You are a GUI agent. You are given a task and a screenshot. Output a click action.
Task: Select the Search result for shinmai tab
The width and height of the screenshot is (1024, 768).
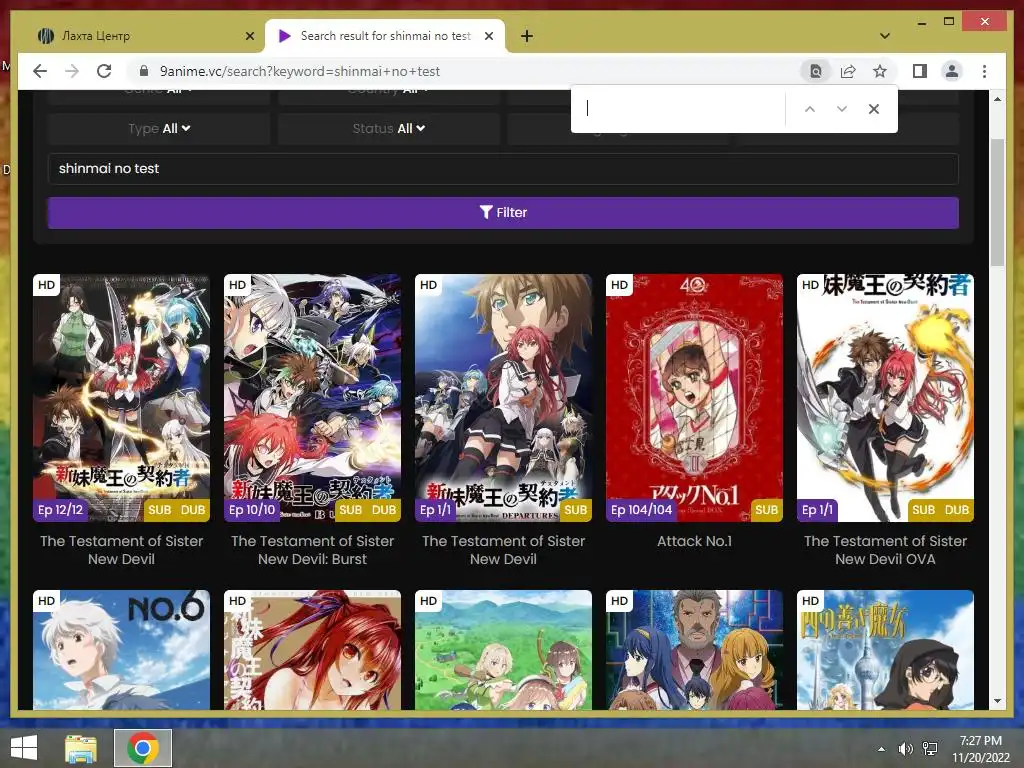point(384,36)
